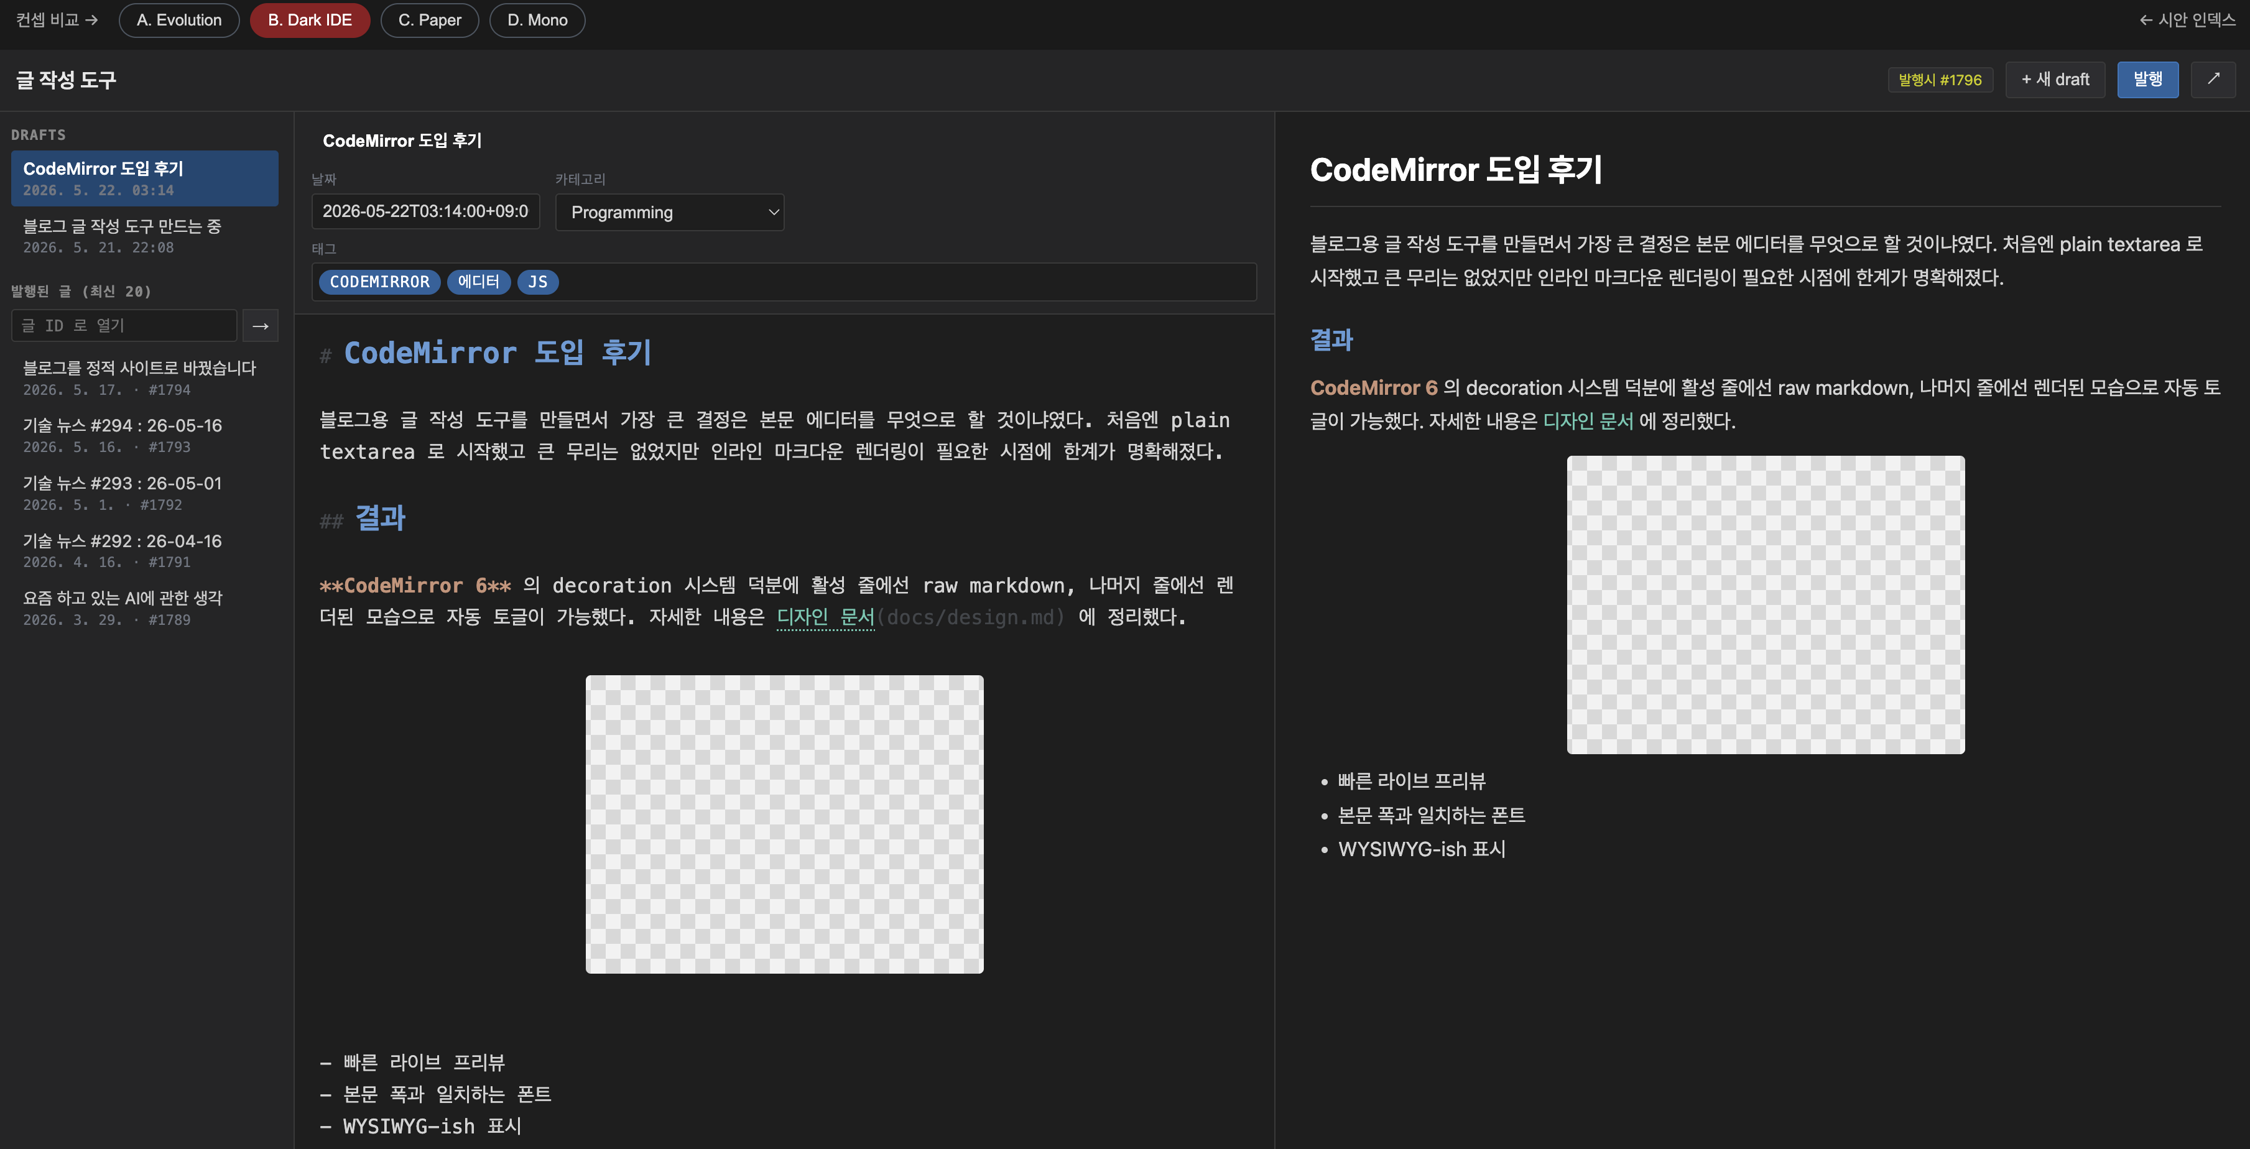Switch to the A. Evolution concept tab
This screenshot has height=1149, width=2250.
179,20
